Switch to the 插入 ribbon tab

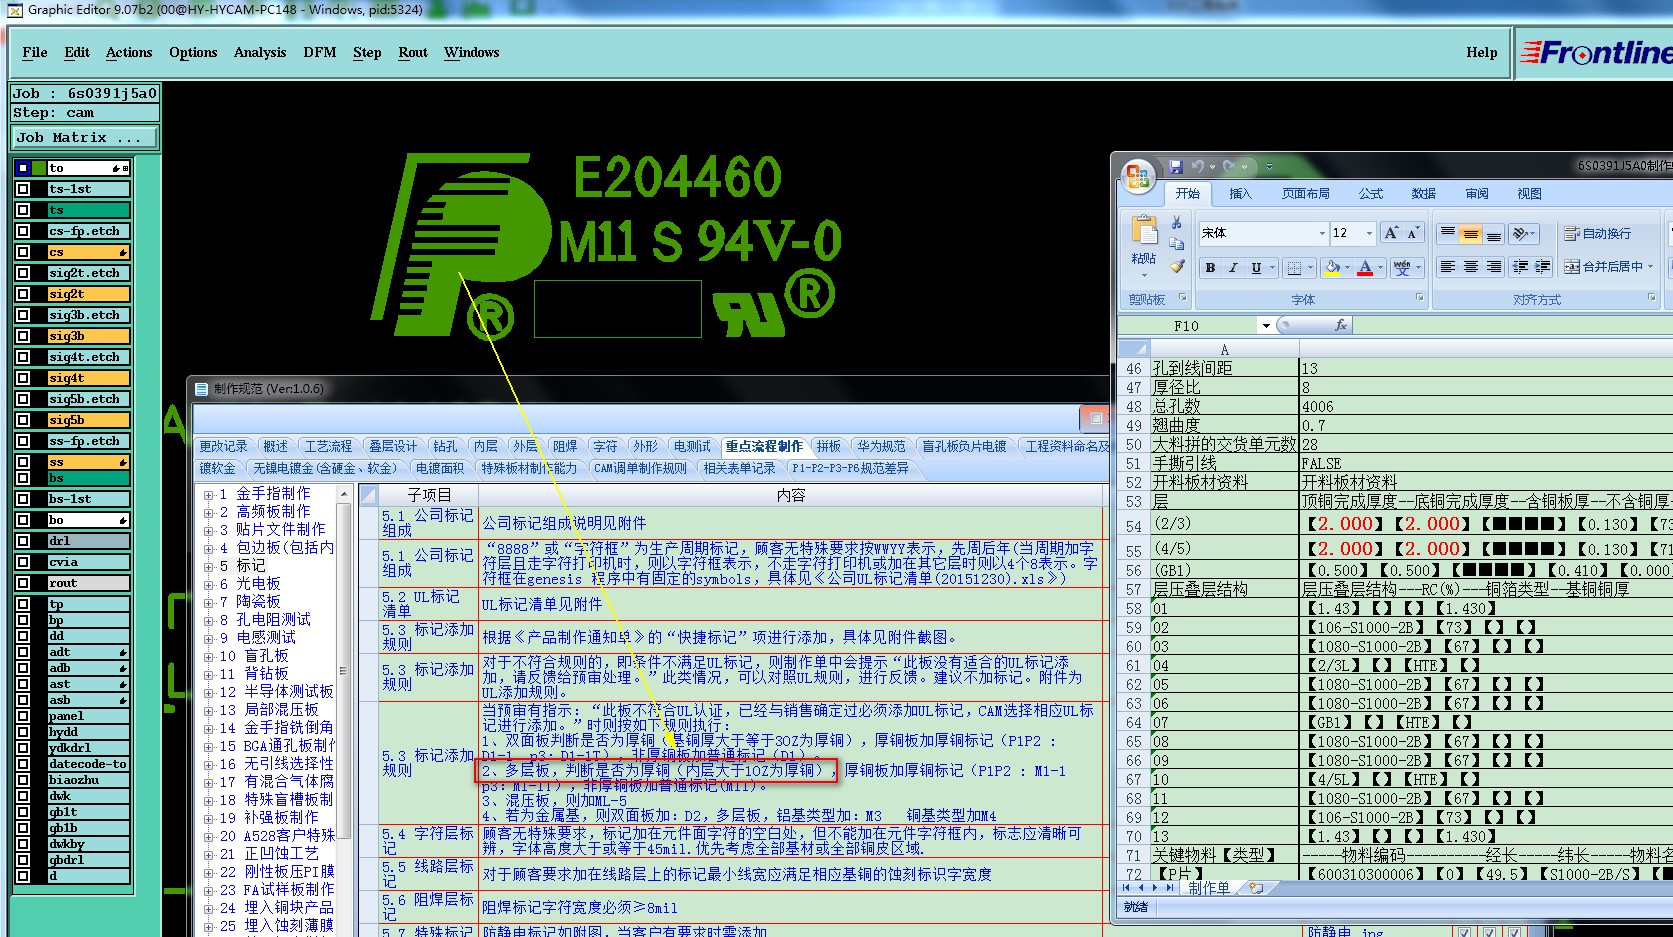[1240, 194]
